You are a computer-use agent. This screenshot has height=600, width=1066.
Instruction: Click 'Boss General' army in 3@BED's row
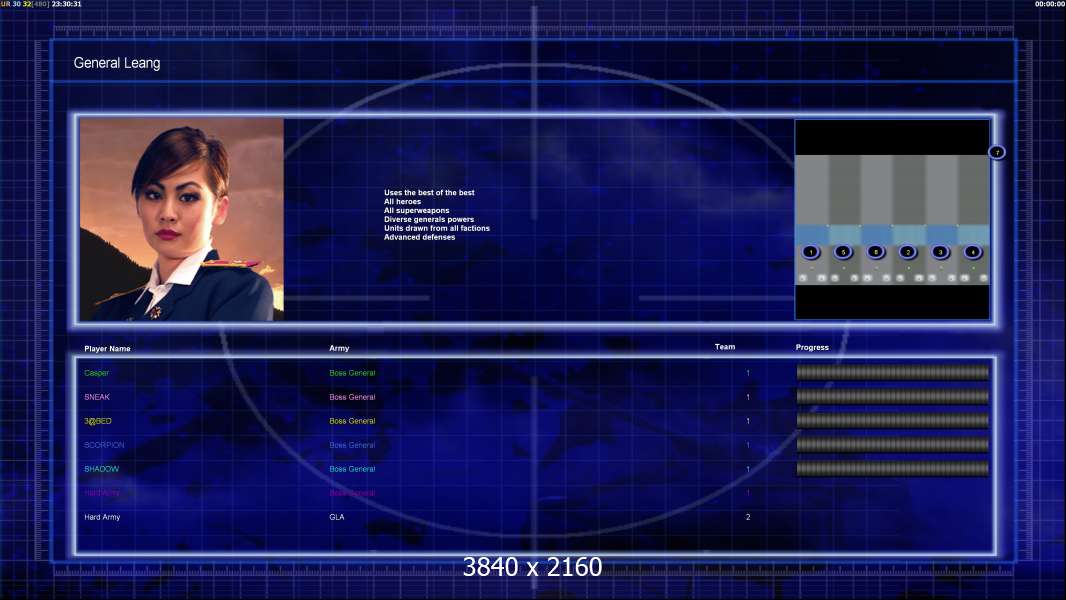(x=352, y=421)
